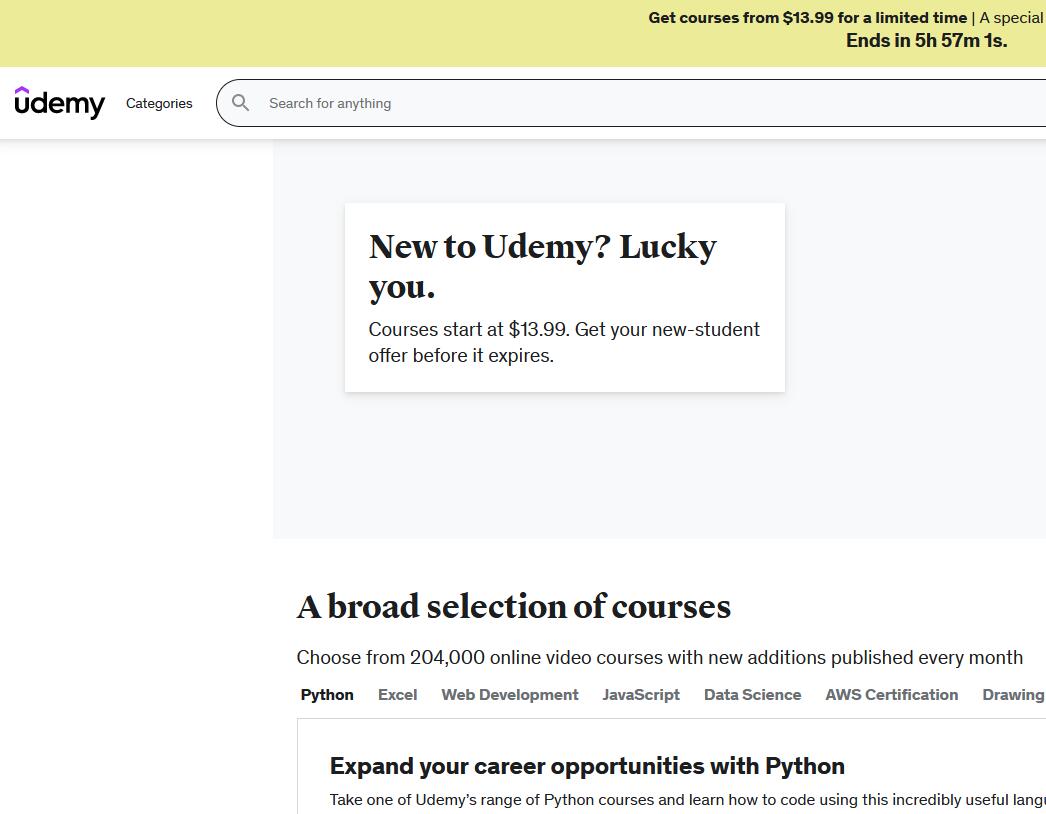Click the 'Get courses from $13.99' banner text

click(807, 18)
